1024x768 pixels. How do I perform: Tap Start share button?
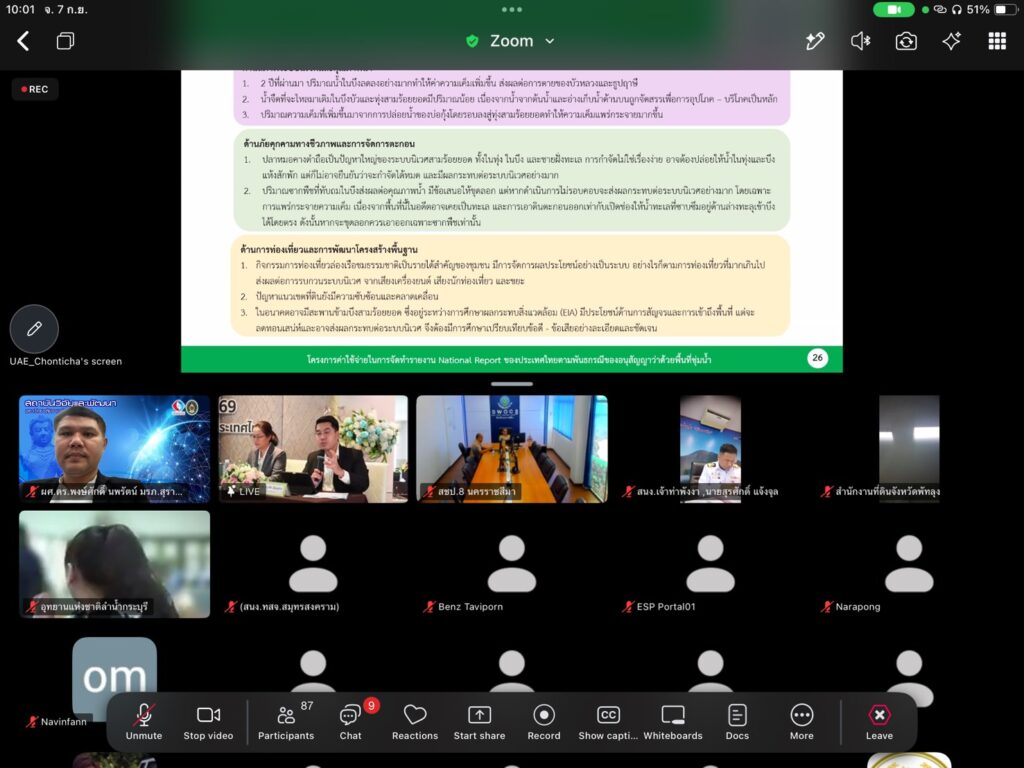(x=479, y=722)
